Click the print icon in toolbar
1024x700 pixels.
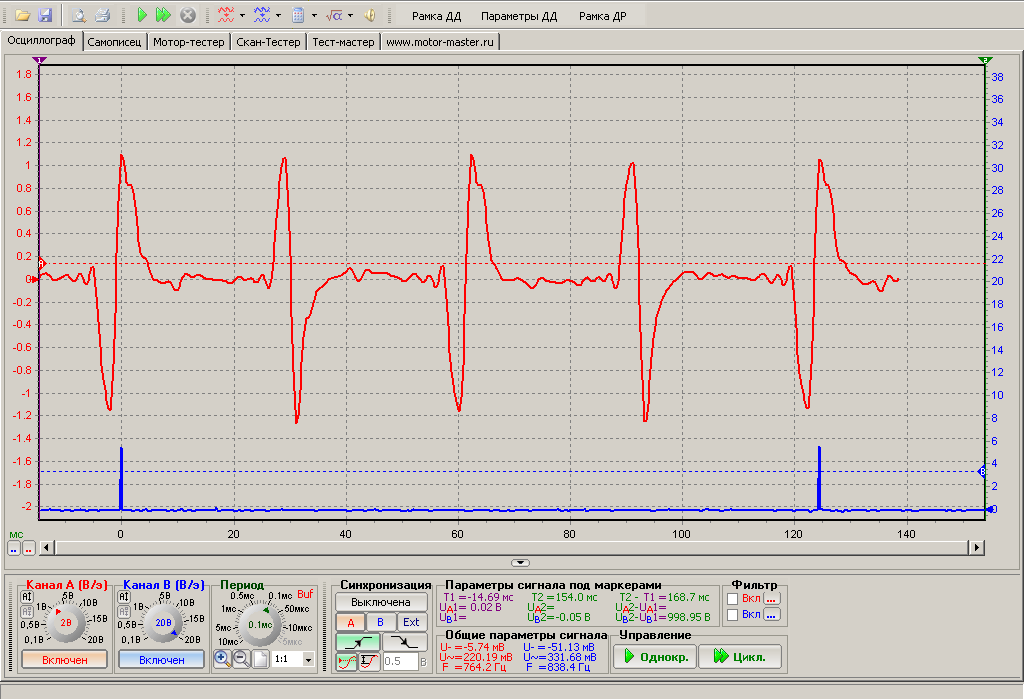(100, 16)
